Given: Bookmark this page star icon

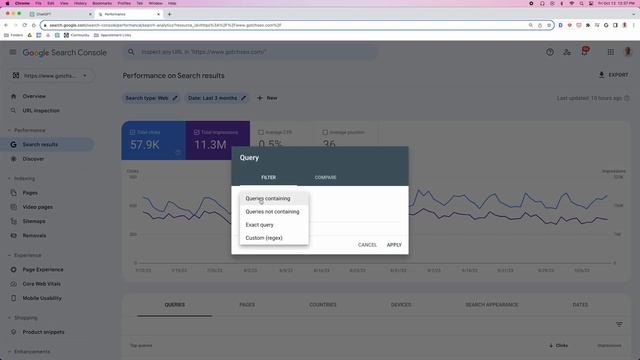Looking at the screenshot, I should pyautogui.click(x=549, y=25).
